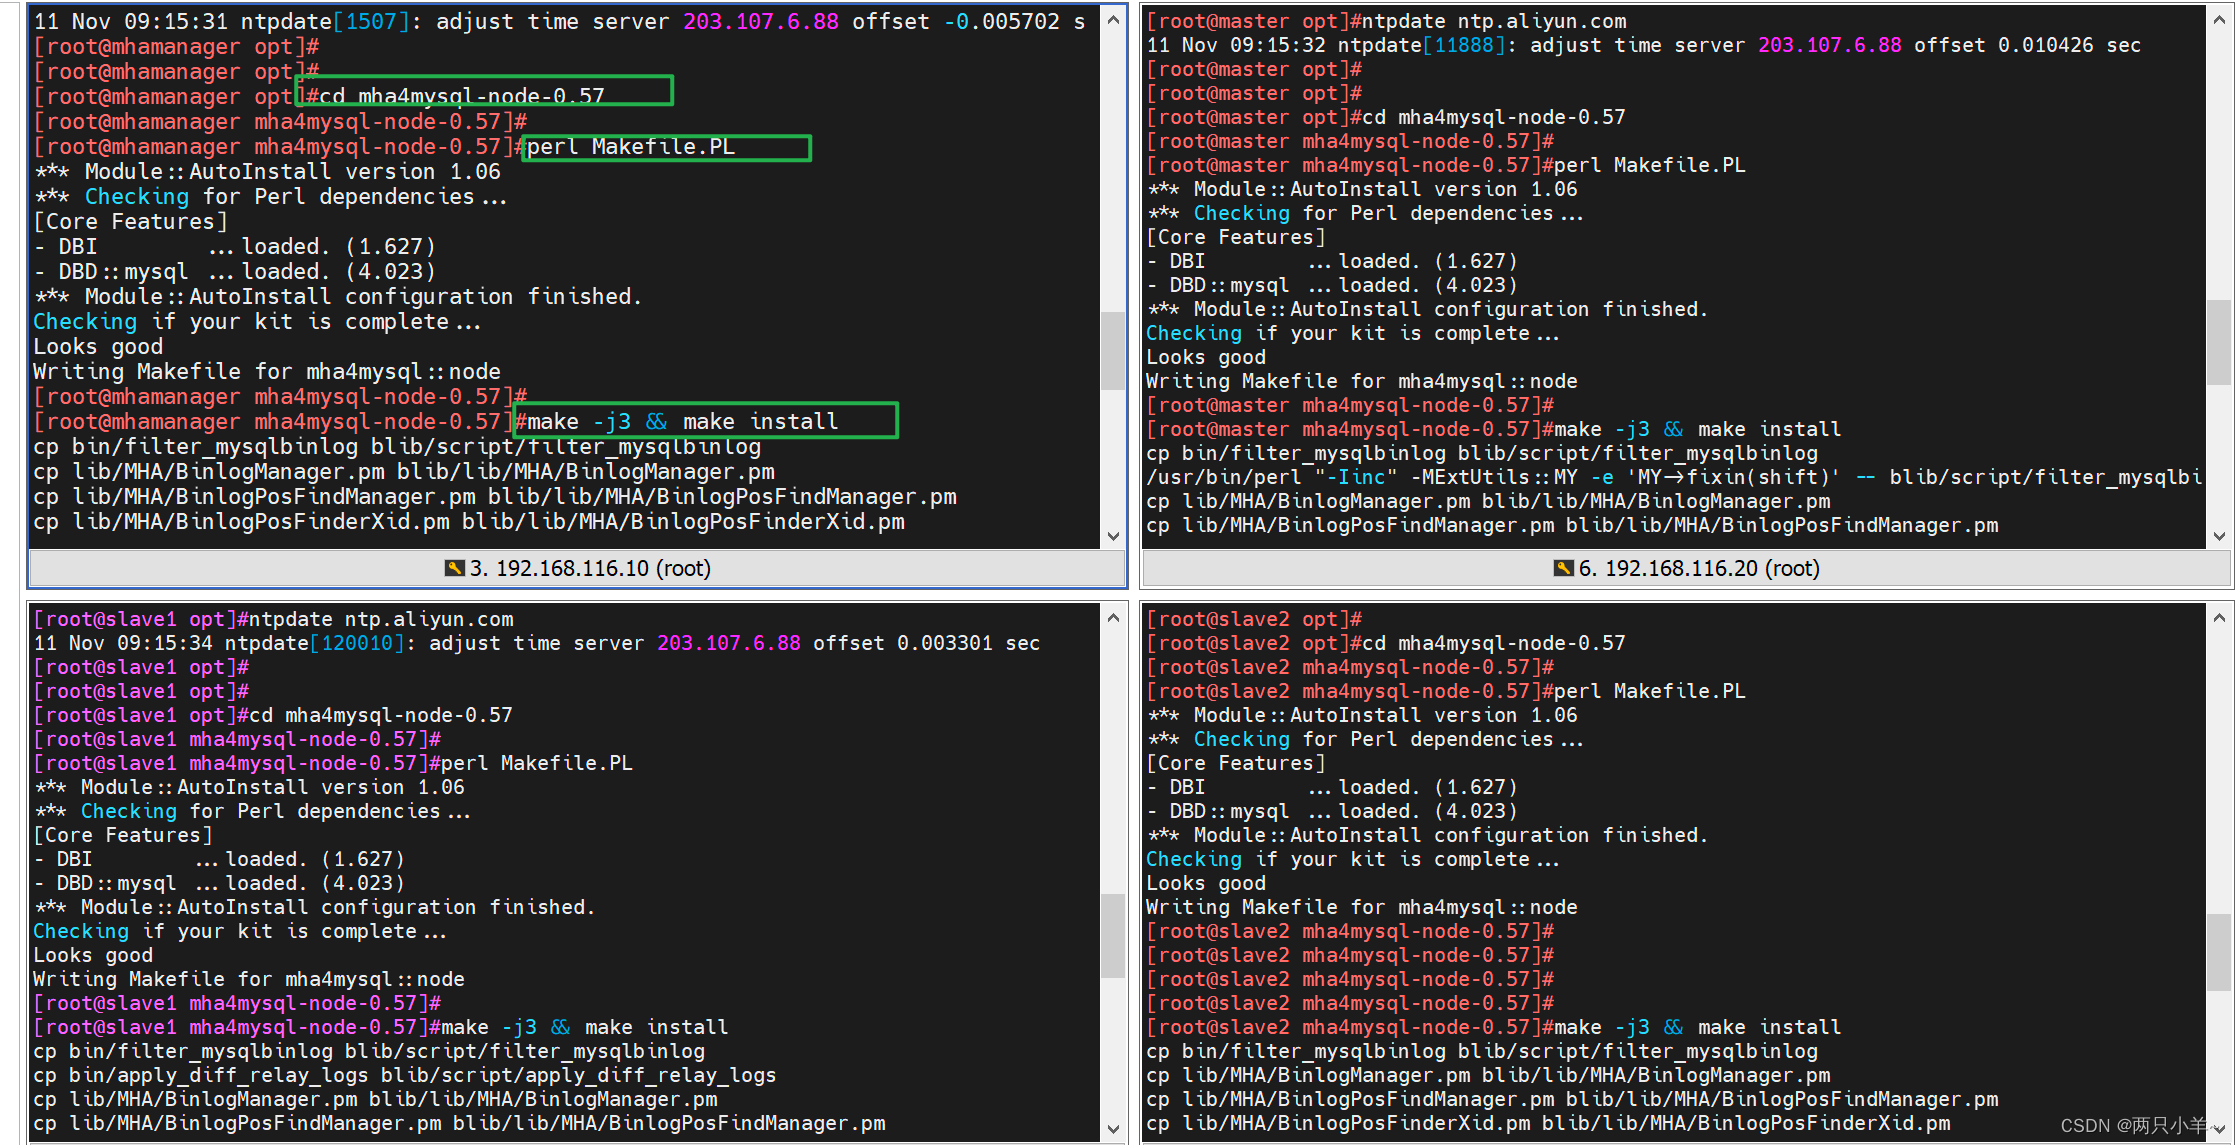This screenshot has height=1145, width=2235.
Task: Click the scrollbar thumb in the mhamanager pane
Action: pyautogui.click(x=1113, y=351)
